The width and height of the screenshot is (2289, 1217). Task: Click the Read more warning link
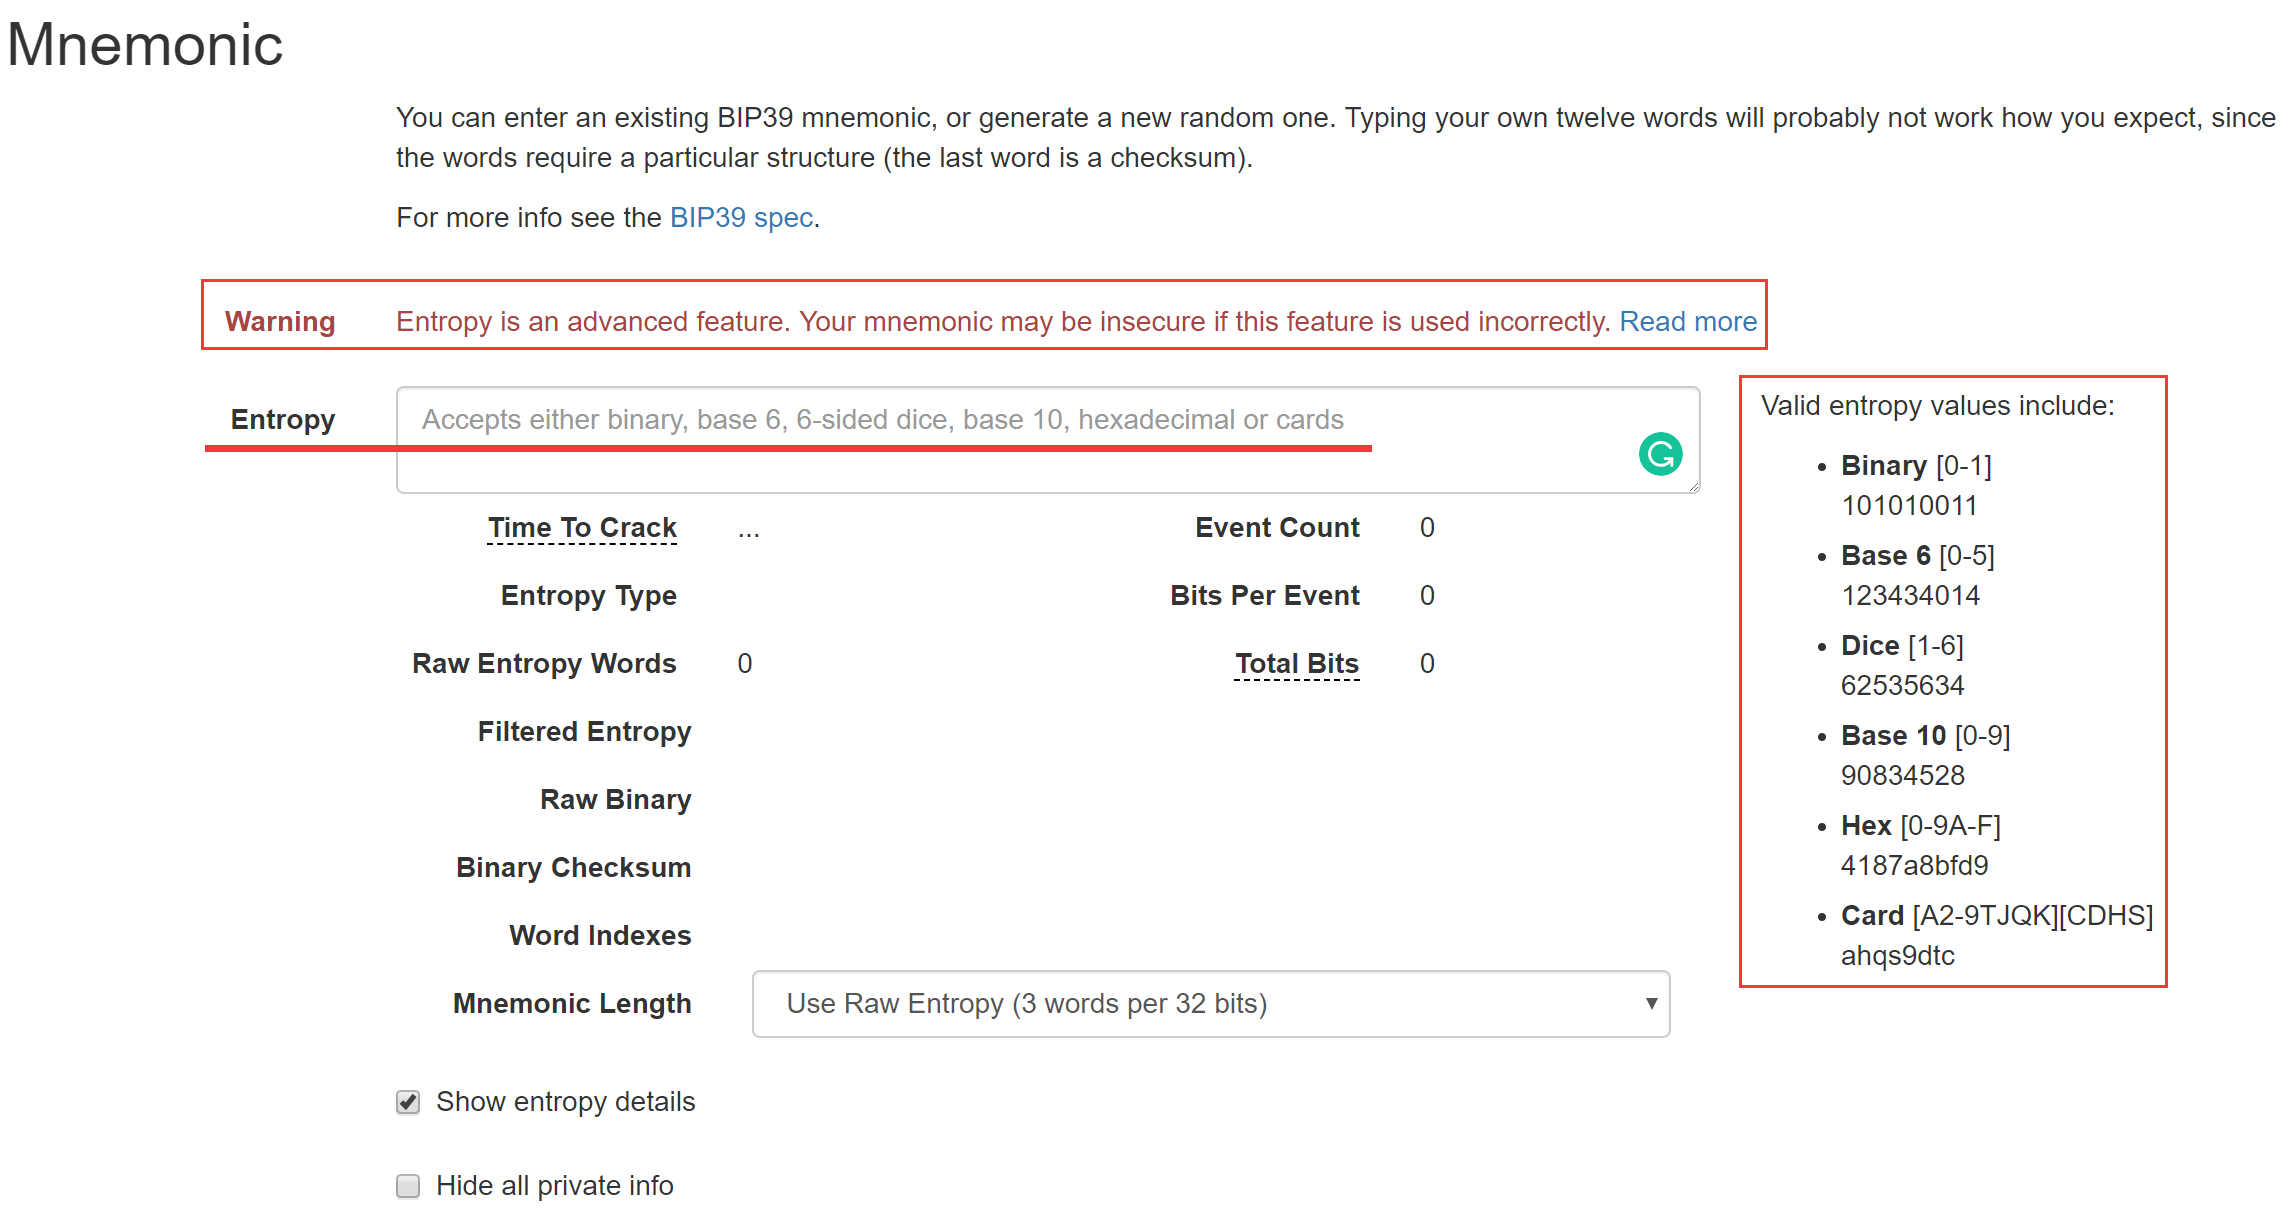click(x=1687, y=322)
